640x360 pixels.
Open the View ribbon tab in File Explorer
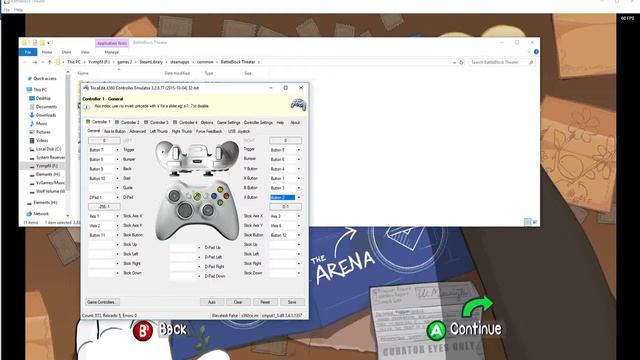point(85,52)
